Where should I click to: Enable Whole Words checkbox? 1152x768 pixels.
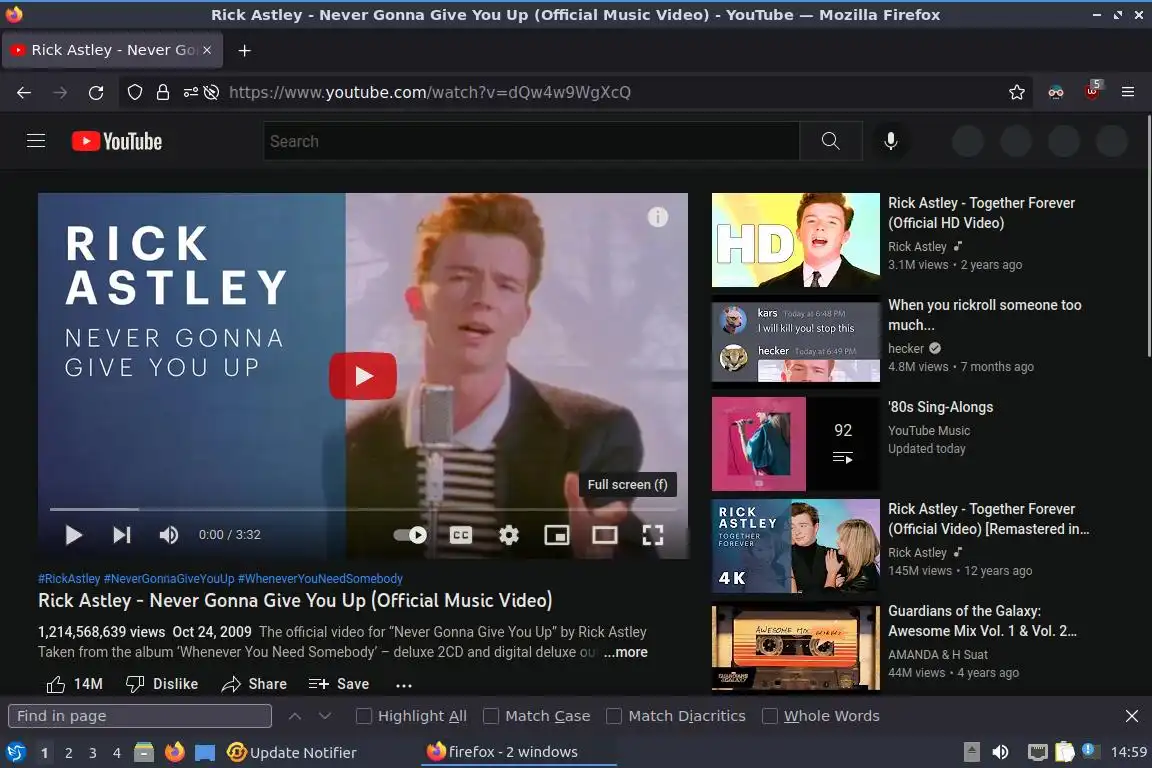(770, 716)
